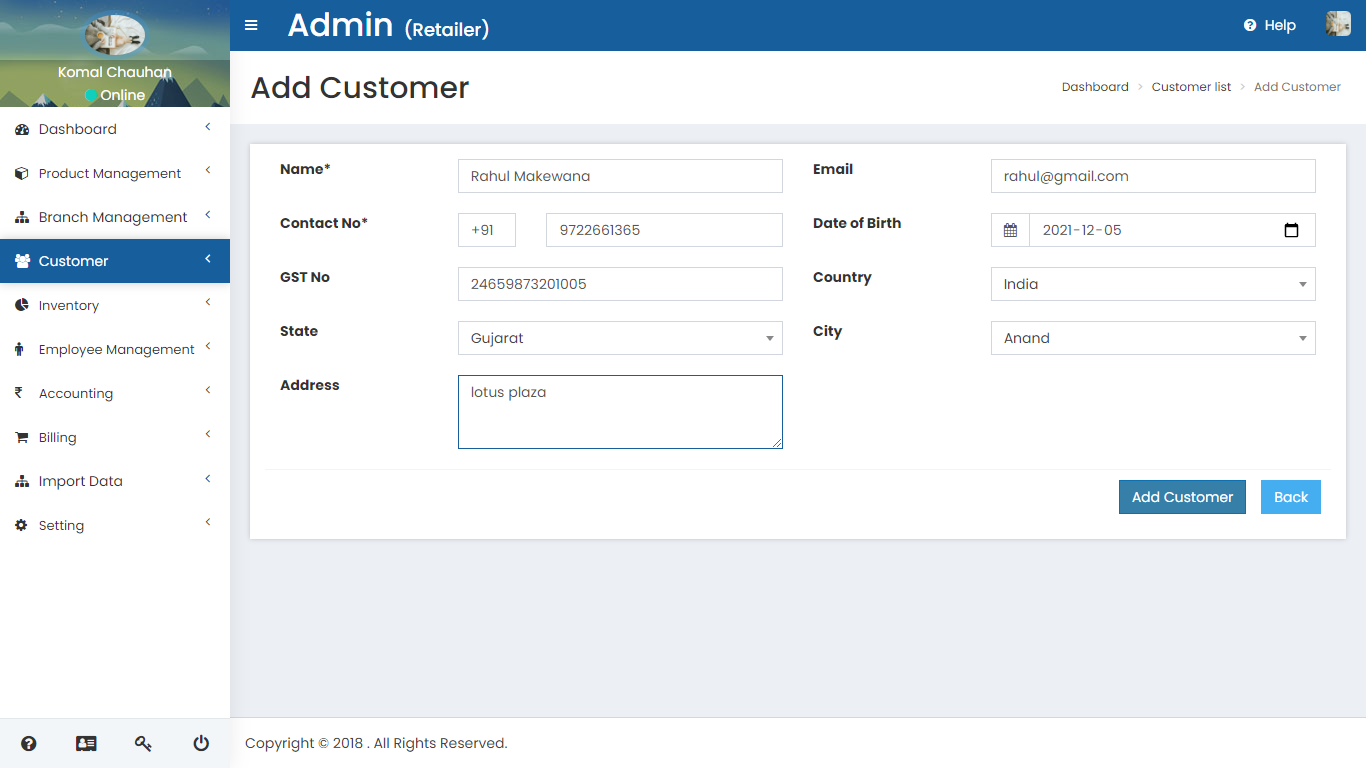Open the State dropdown showing Gujarat
This screenshot has height=768, width=1366.
619,338
